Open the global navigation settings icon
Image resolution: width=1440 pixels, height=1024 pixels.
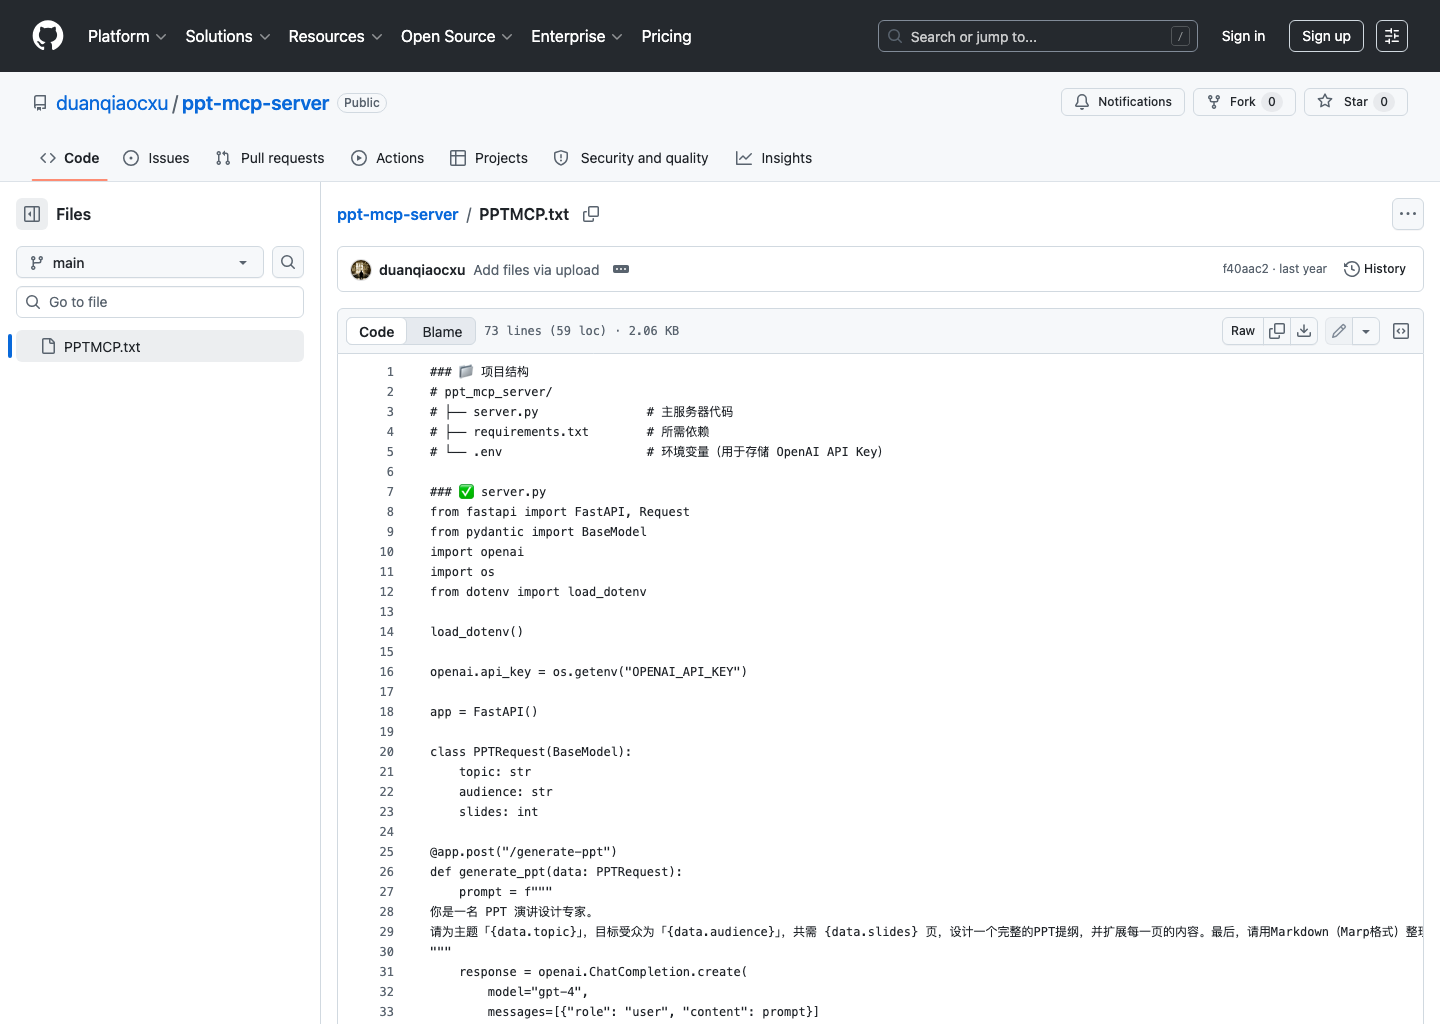[x=1392, y=36]
